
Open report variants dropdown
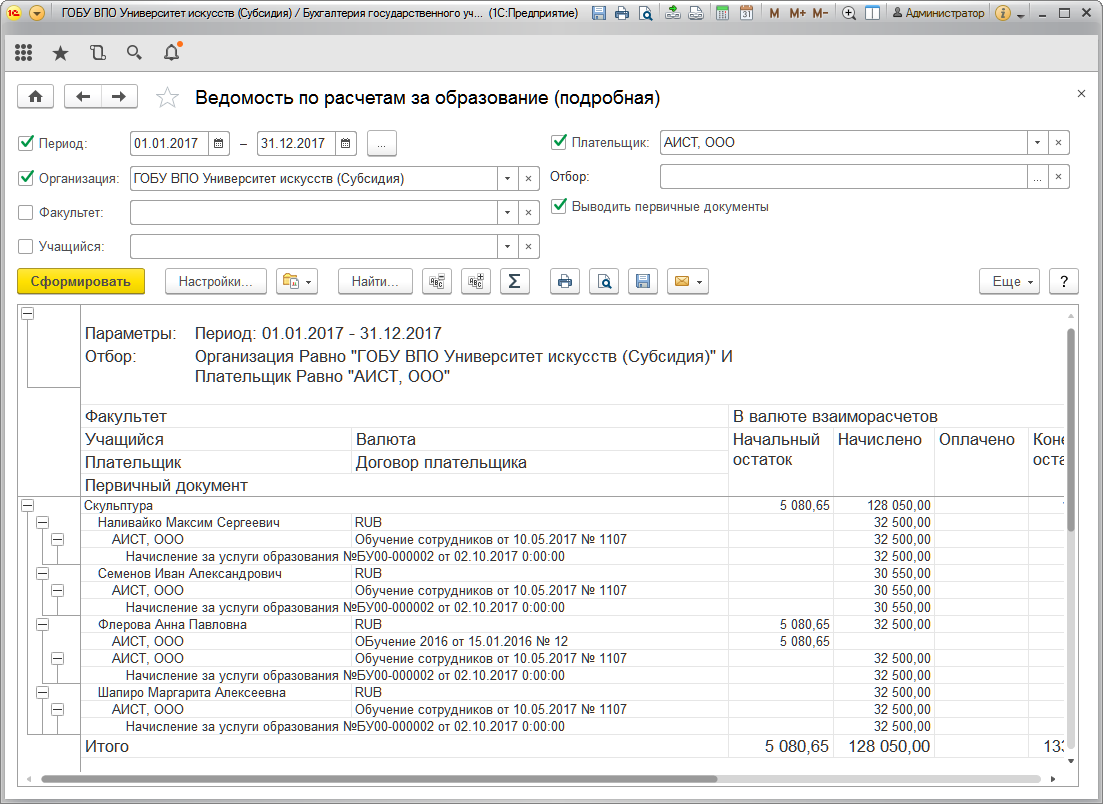click(298, 281)
